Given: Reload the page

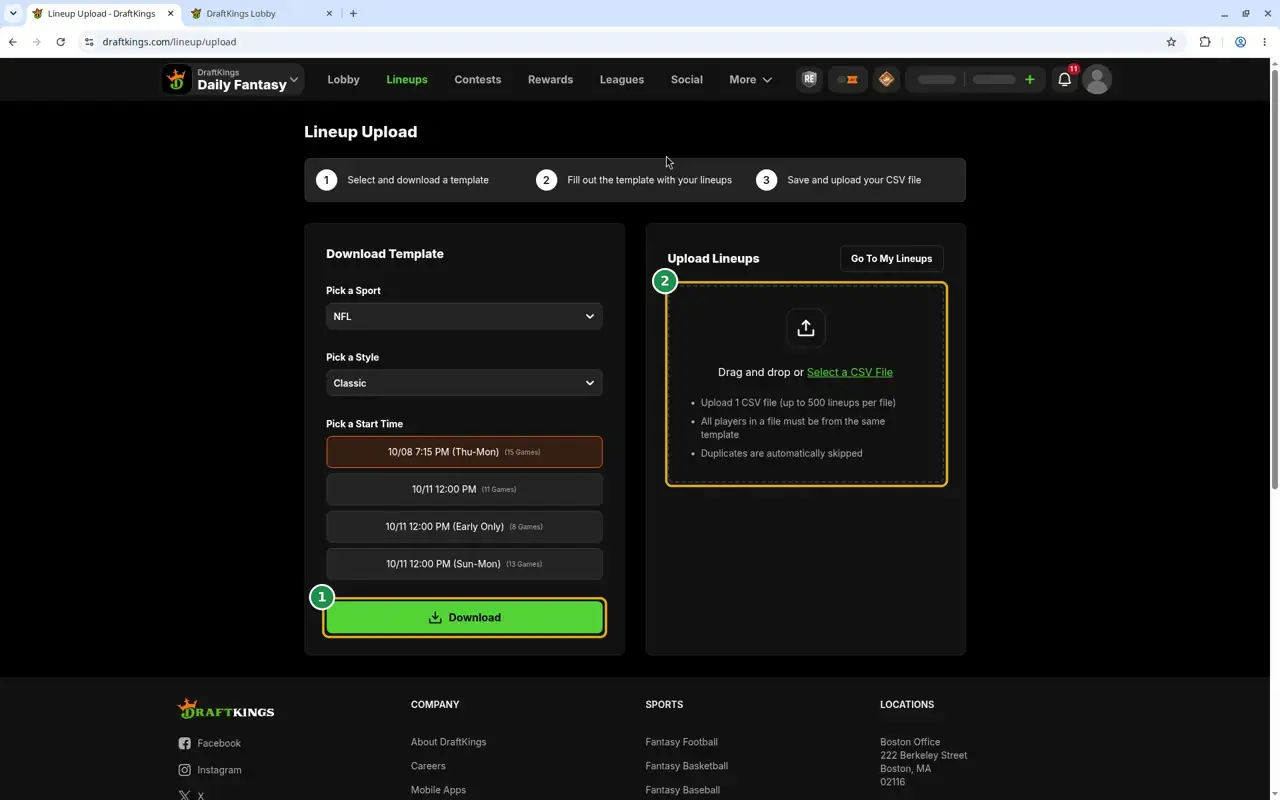Looking at the screenshot, I should click(x=61, y=42).
